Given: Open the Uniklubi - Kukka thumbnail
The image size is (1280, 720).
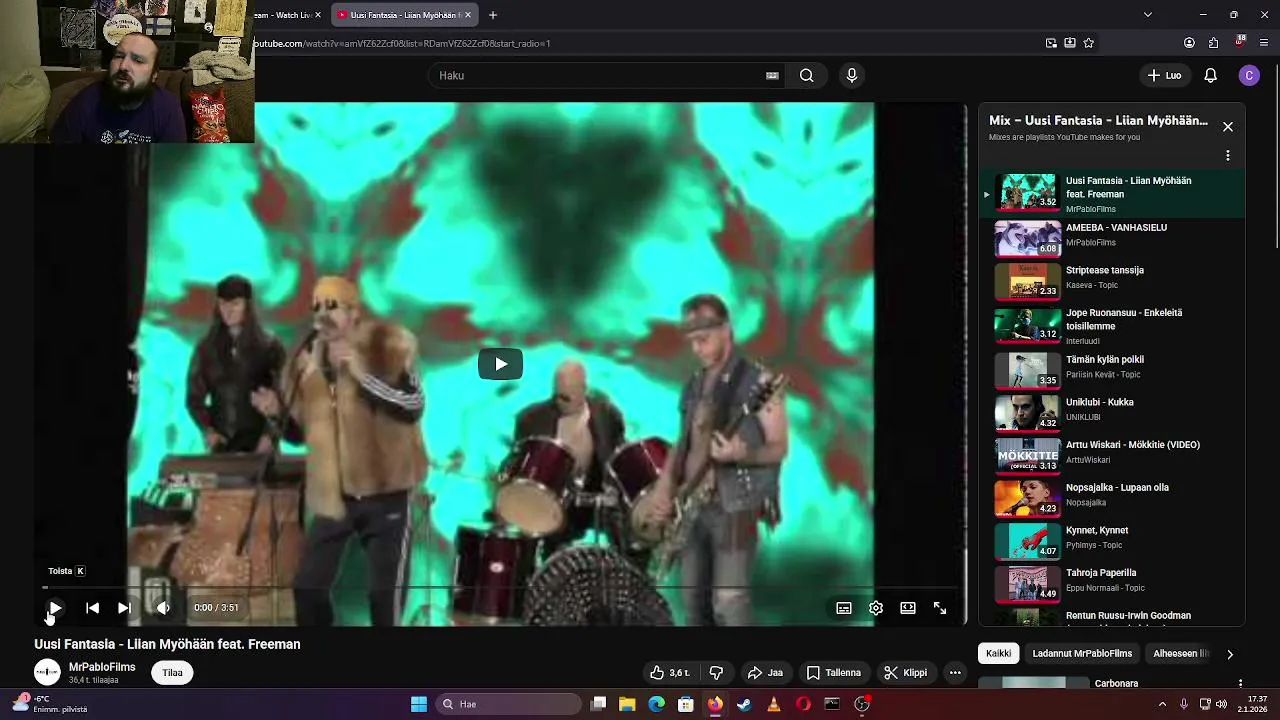Looking at the screenshot, I should pyautogui.click(x=1027, y=411).
